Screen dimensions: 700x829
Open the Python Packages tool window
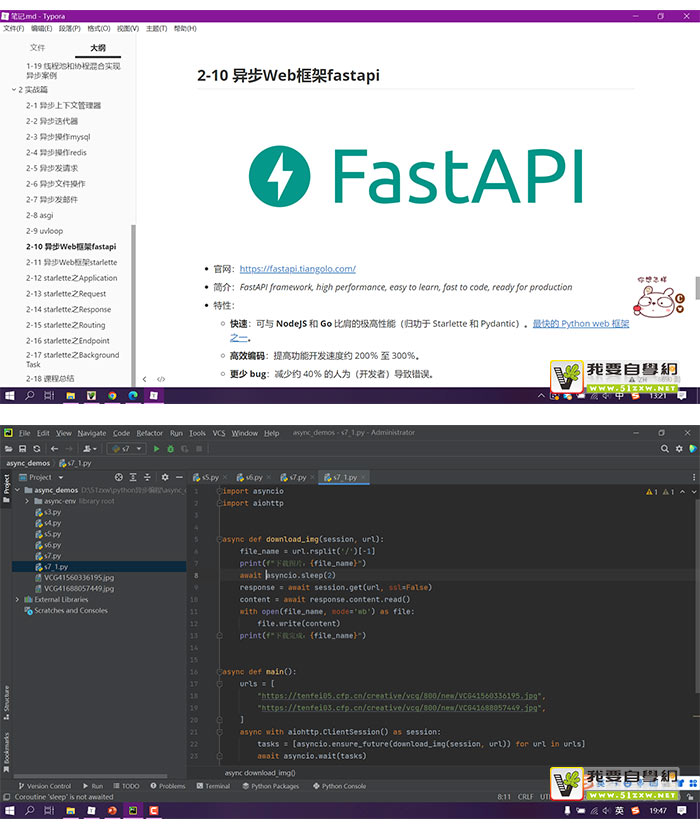[271, 786]
